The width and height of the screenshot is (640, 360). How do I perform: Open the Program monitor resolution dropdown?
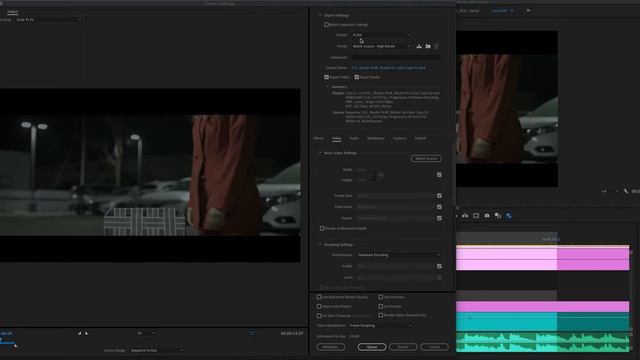pyautogui.click(x=609, y=191)
